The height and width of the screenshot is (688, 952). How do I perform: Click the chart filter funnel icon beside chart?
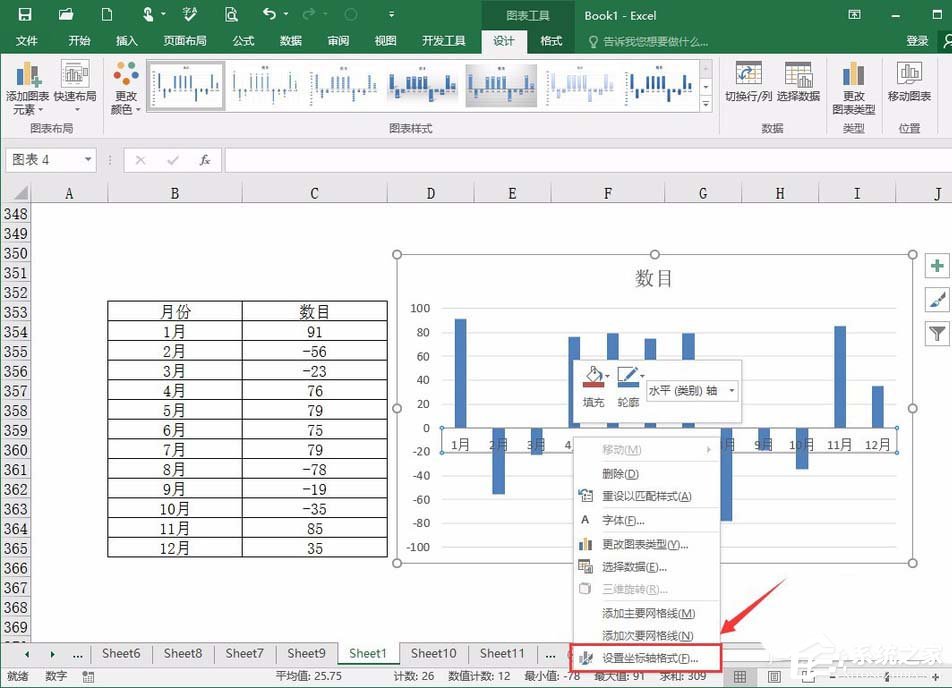(936, 333)
